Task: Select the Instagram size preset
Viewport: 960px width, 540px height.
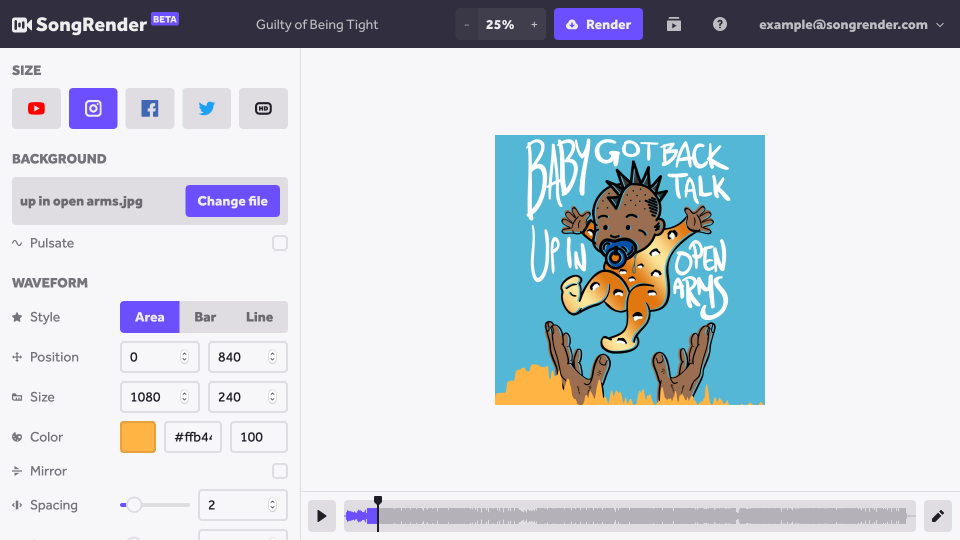Action: [93, 109]
